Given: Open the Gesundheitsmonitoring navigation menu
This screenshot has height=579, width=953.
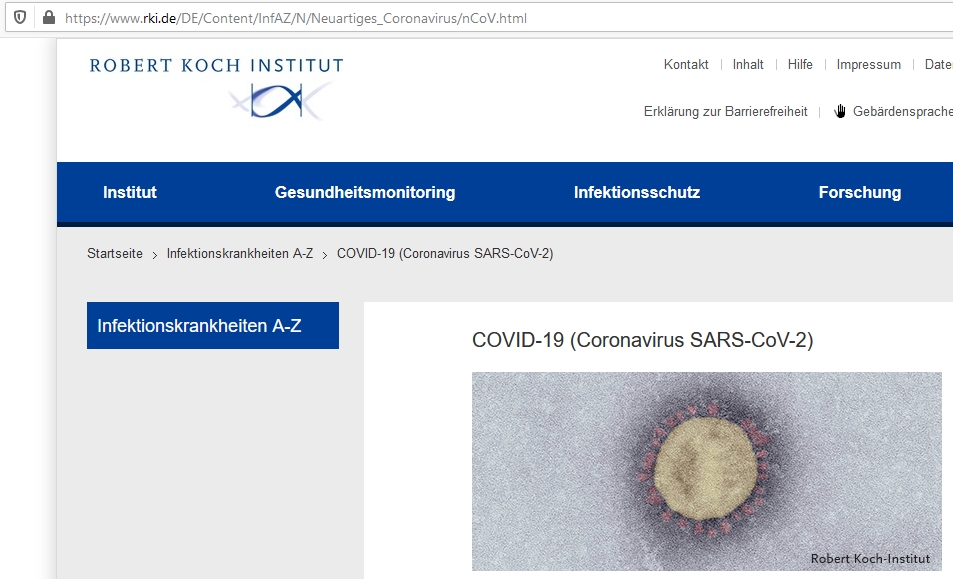Looking at the screenshot, I should click(x=365, y=193).
